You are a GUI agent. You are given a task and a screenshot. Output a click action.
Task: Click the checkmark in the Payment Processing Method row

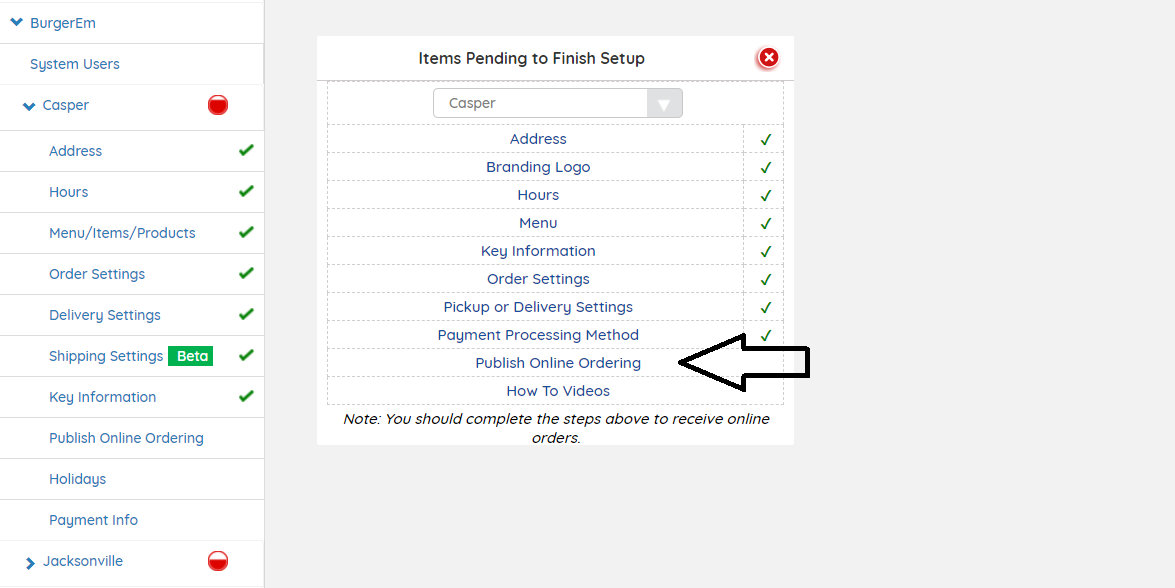[x=766, y=335]
